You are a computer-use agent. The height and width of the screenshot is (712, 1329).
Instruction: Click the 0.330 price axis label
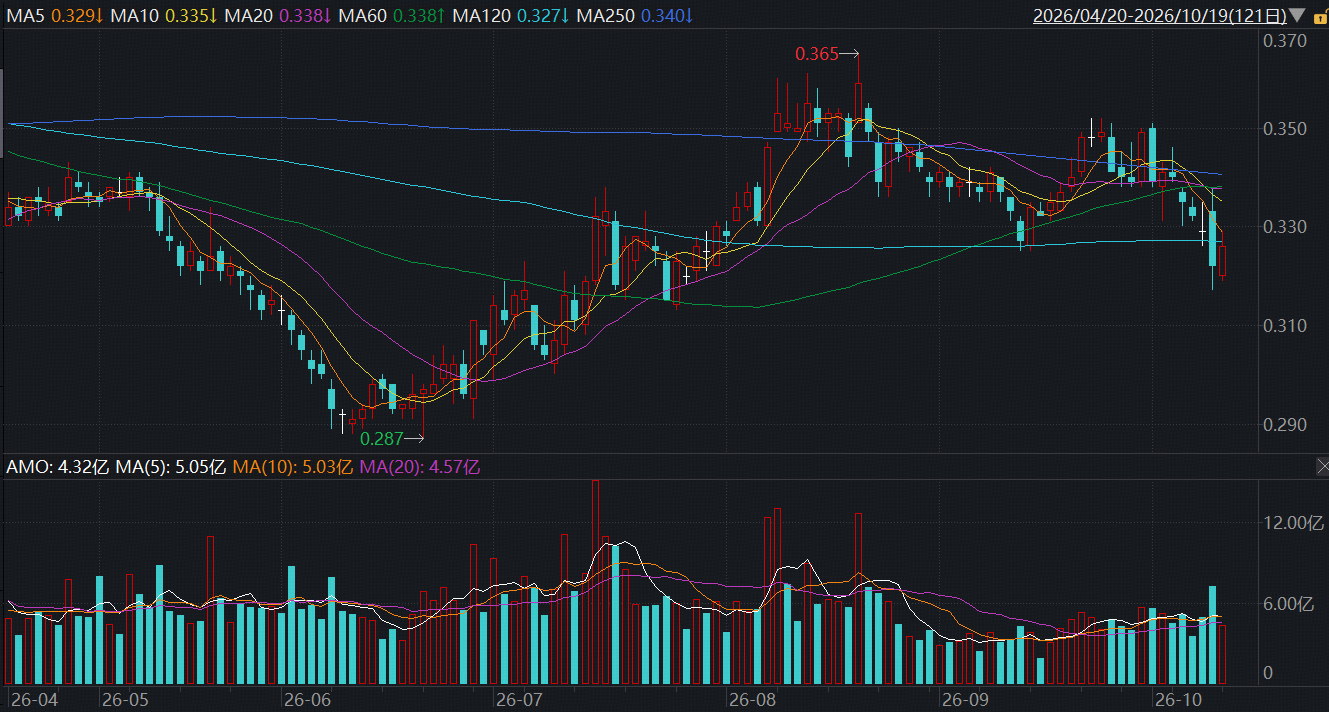click(1285, 227)
